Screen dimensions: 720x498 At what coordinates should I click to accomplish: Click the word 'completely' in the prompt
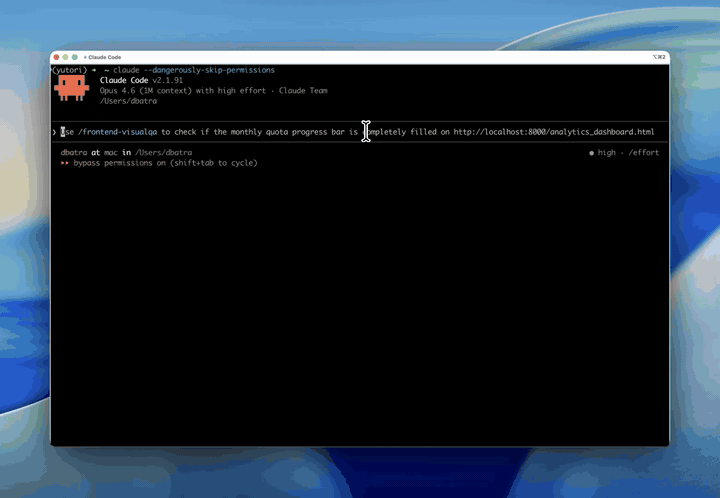(384, 132)
